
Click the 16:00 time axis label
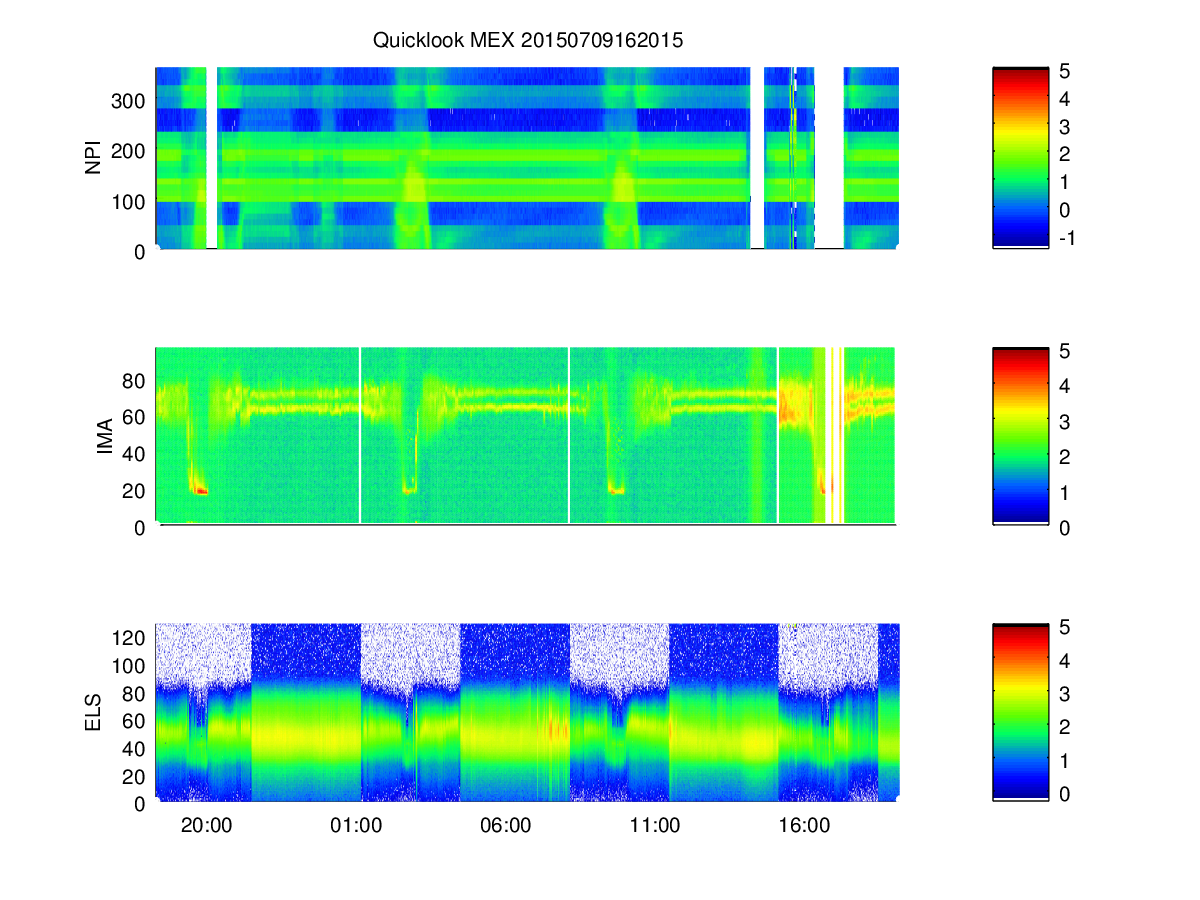(804, 826)
